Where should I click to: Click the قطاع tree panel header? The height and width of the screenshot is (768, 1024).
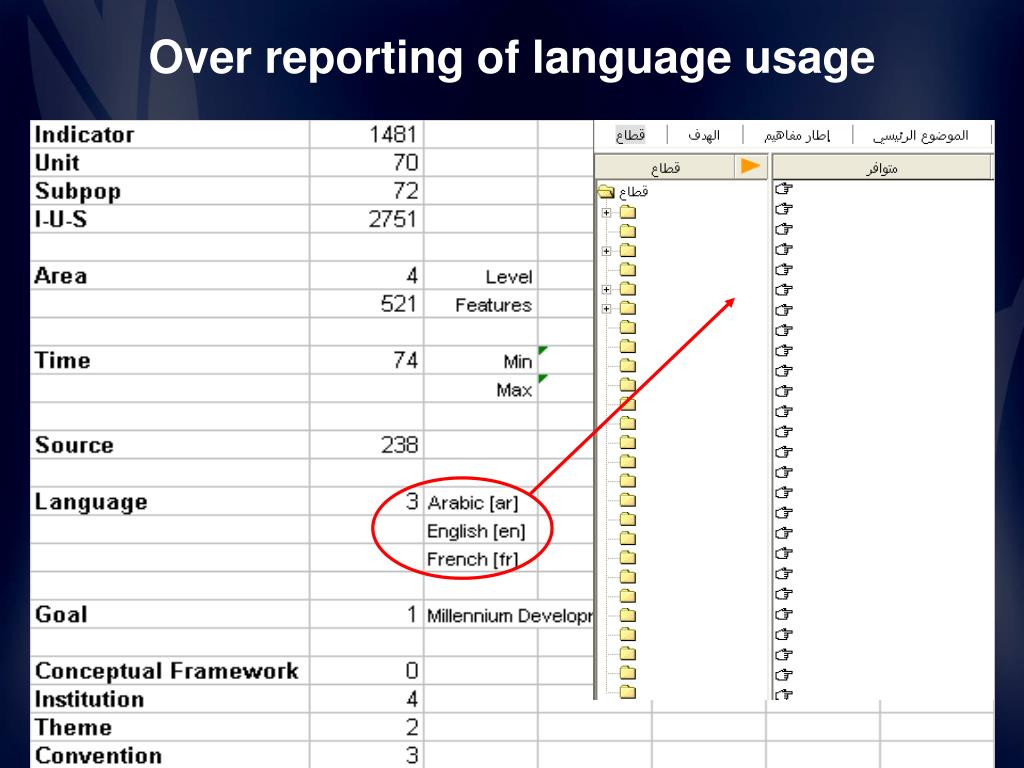click(x=664, y=168)
